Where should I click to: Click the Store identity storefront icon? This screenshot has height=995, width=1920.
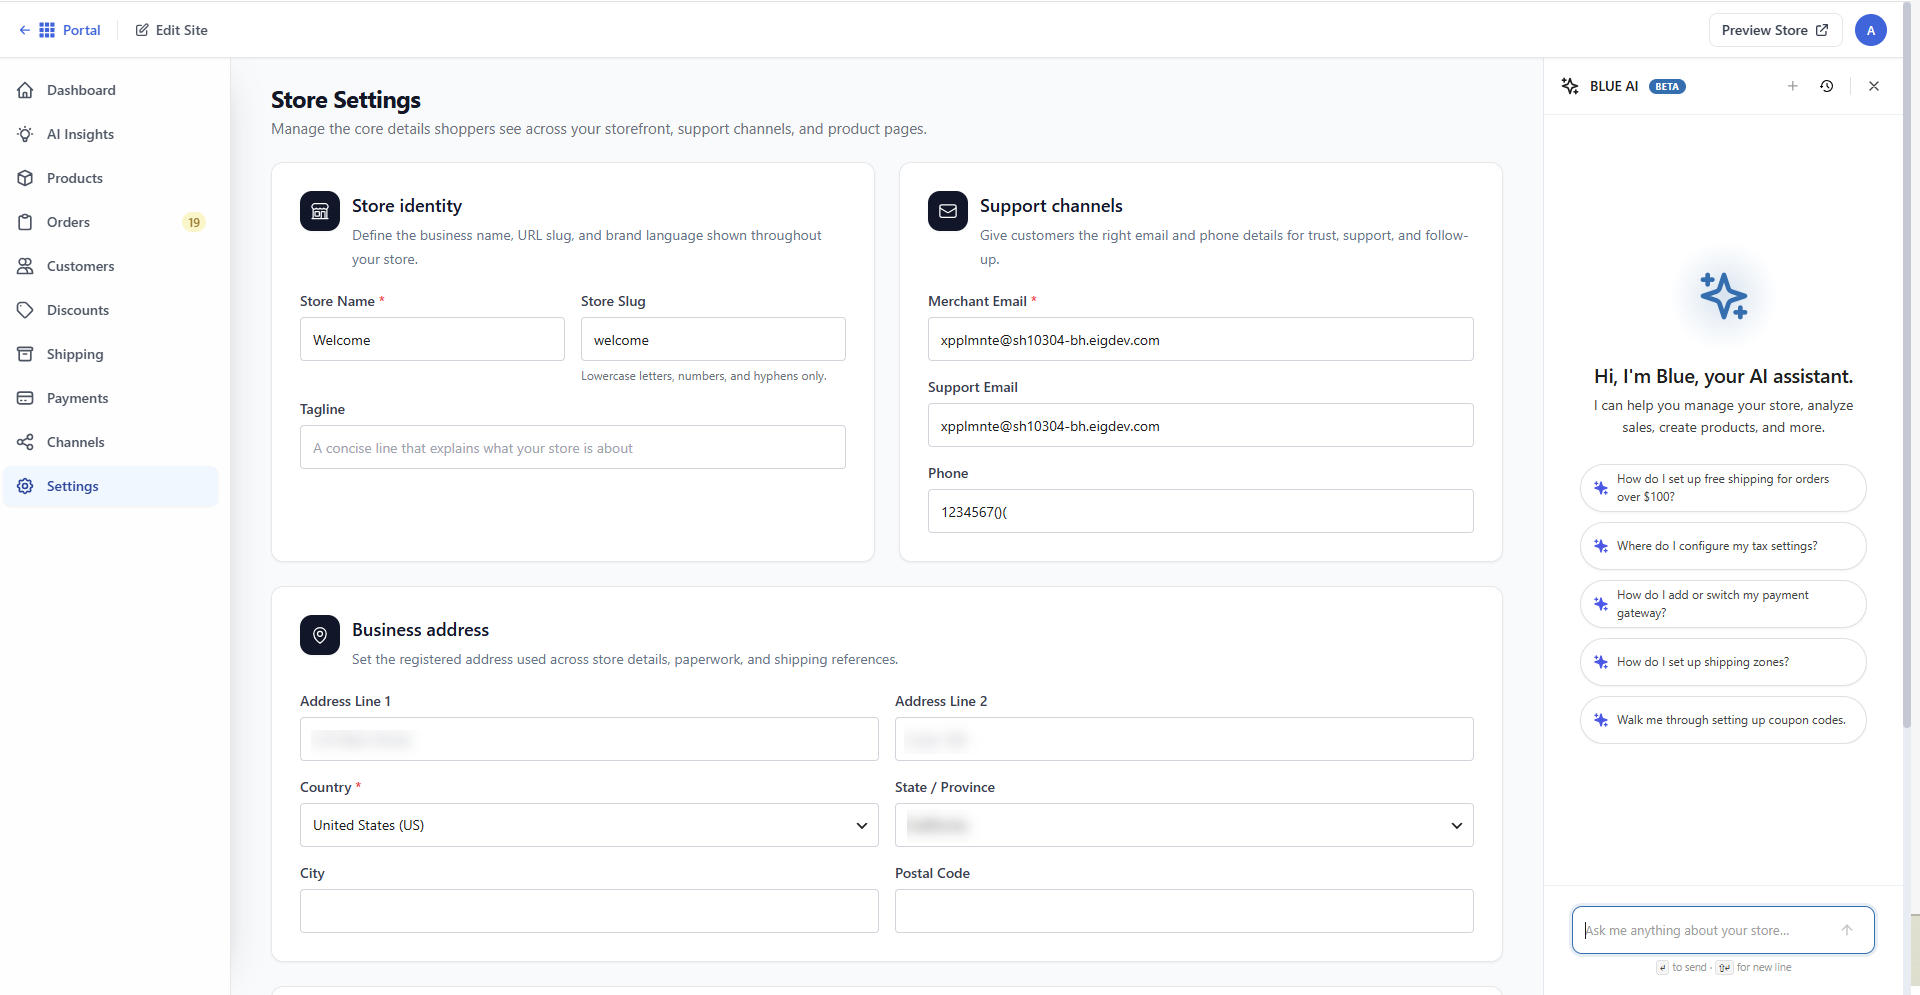point(320,211)
